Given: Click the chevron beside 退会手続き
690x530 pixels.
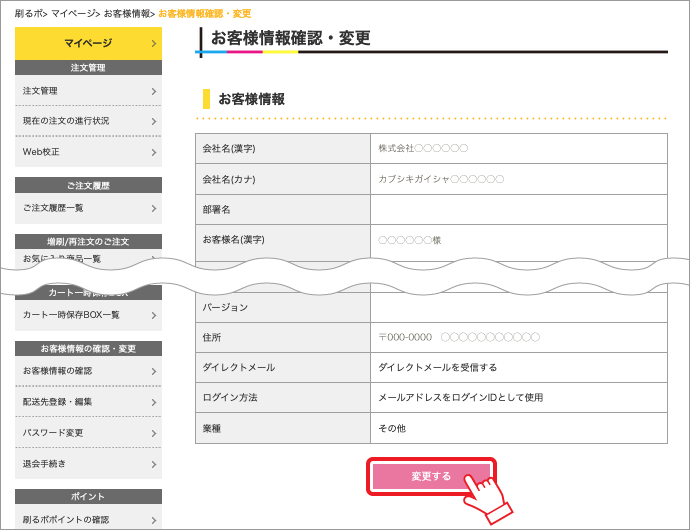Looking at the screenshot, I should pyautogui.click(x=154, y=464).
